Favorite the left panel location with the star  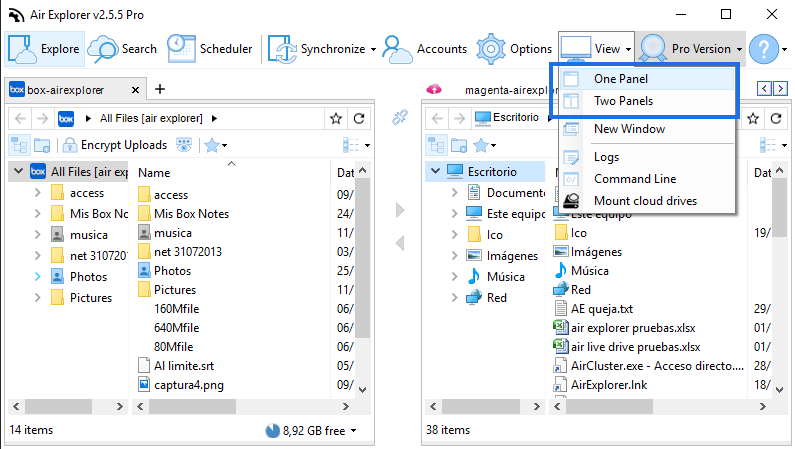pos(336,119)
